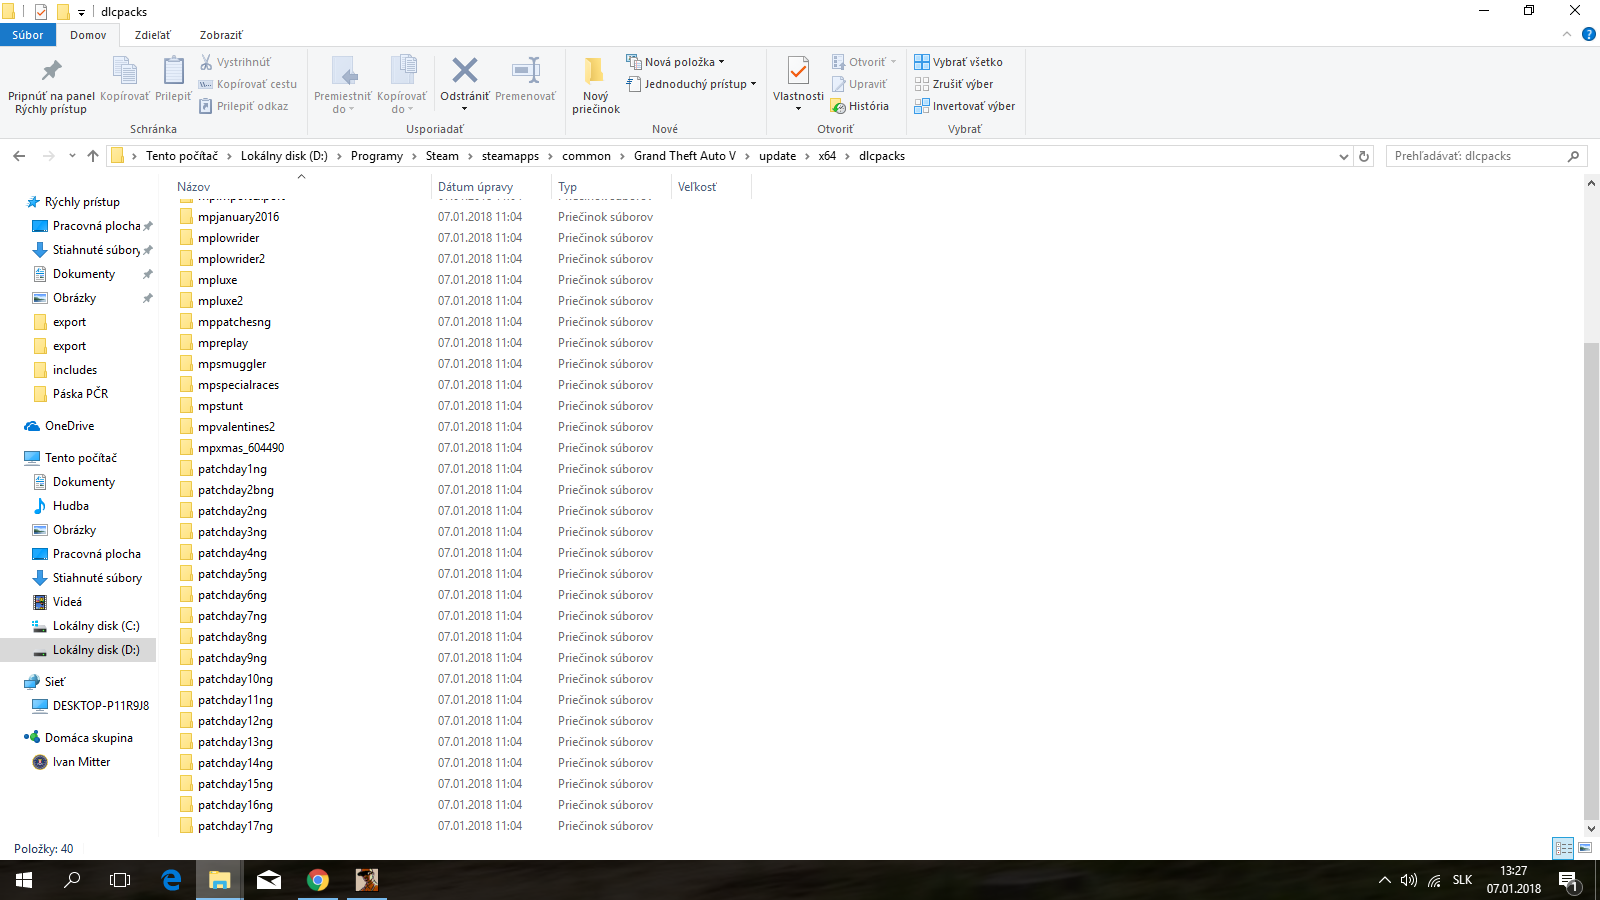The height and width of the screenshot is (900, 1600).
Task: Open OneDrive in navigation pane
Action: pyautogui.click(x=69, y=426)
